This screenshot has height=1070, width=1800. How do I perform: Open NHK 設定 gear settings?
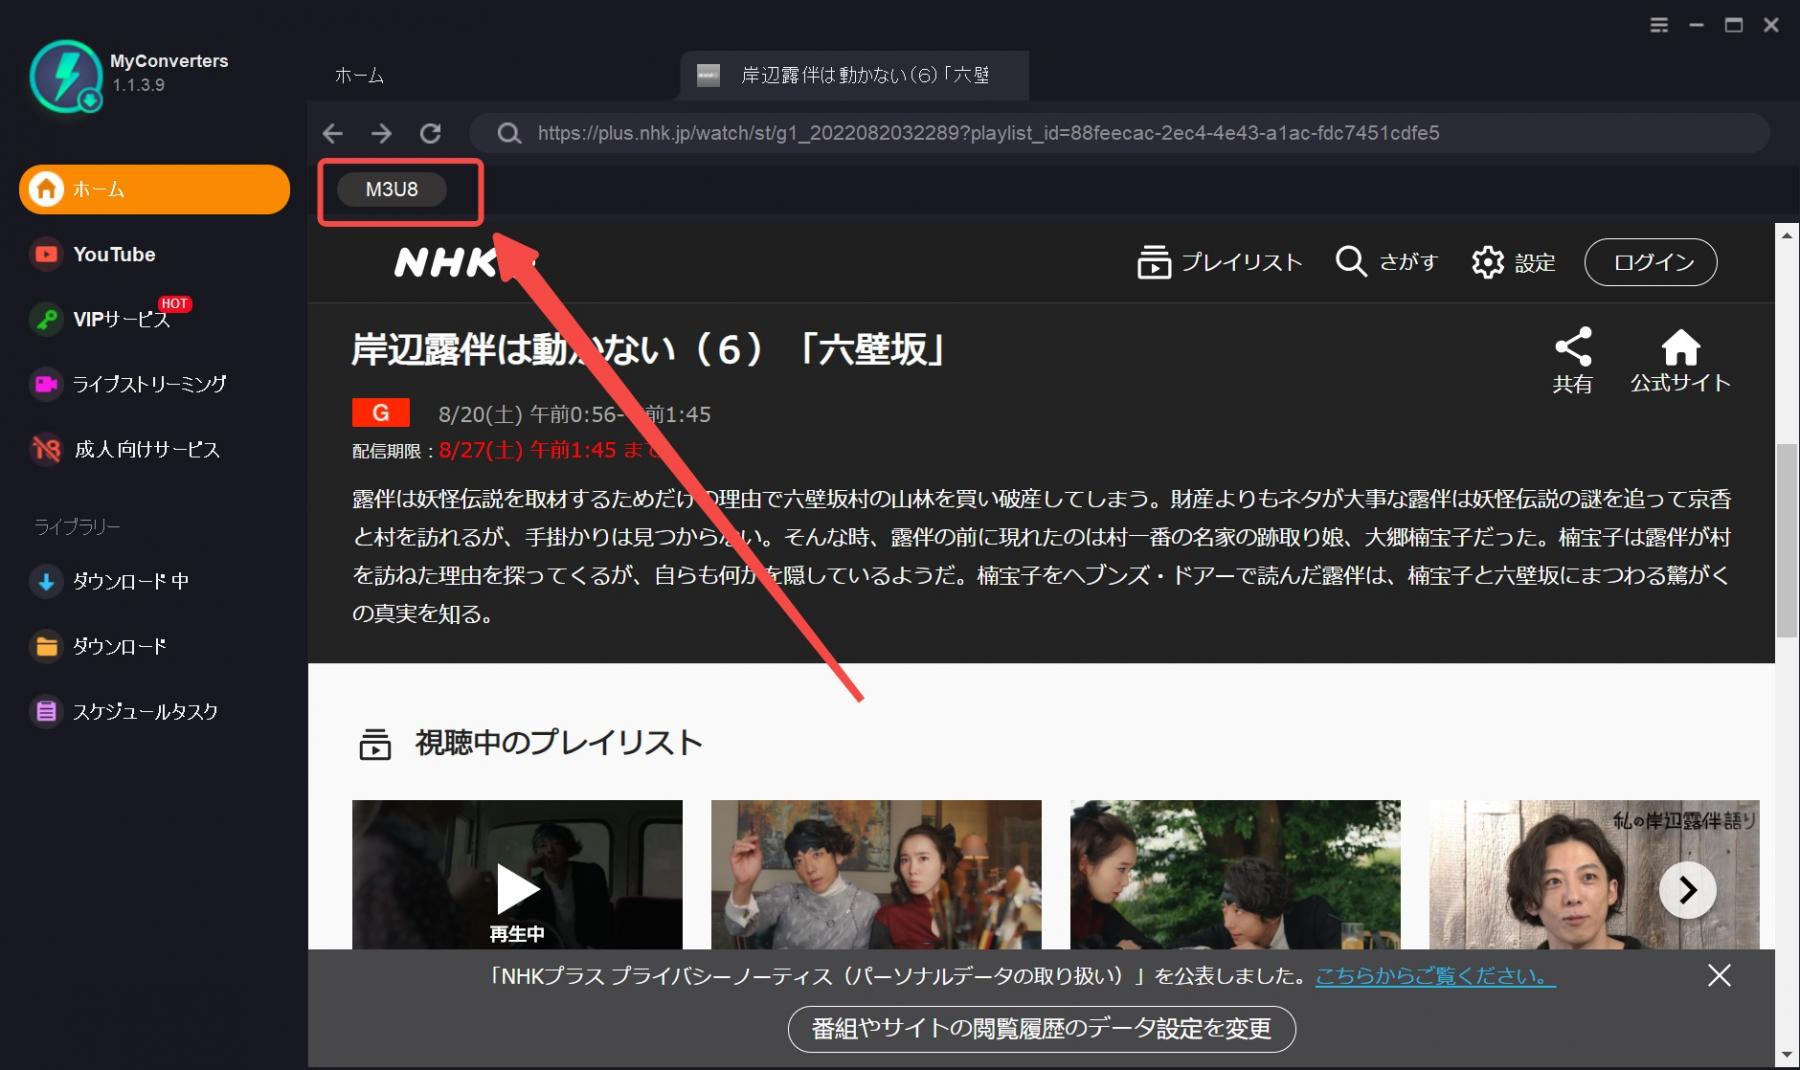1514,262
